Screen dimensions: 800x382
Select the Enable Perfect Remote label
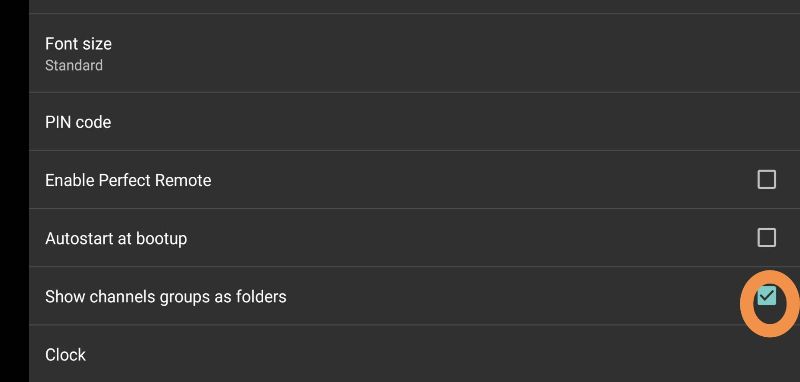(x=128, y=180)
